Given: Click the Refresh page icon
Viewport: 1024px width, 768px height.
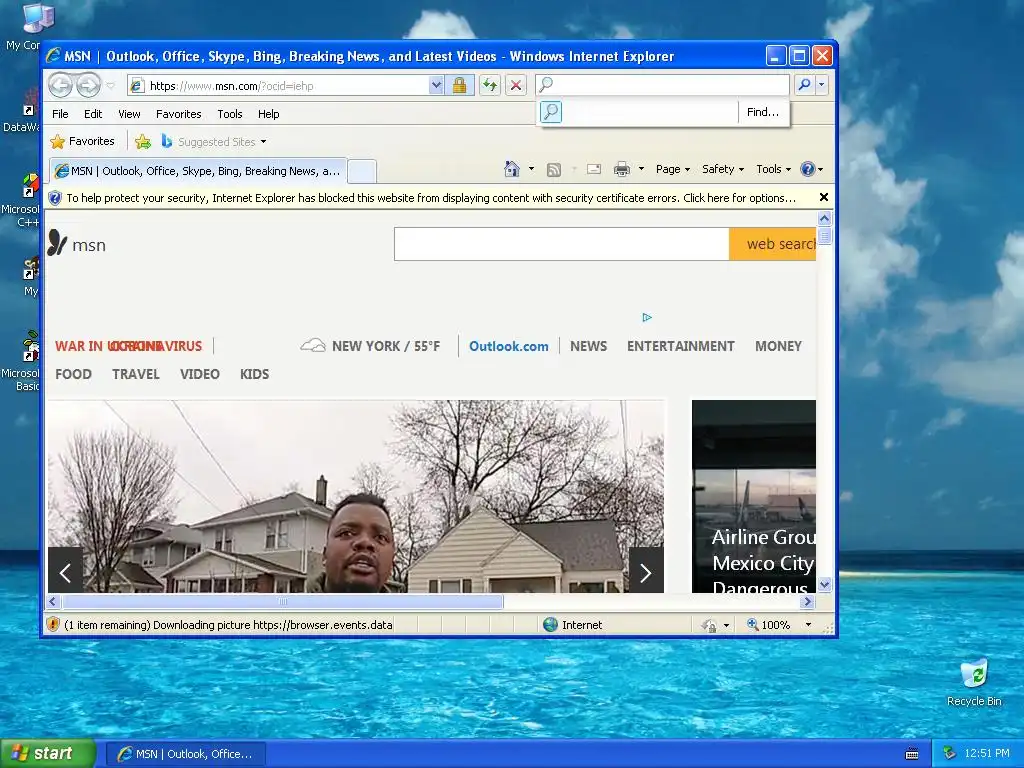Looking at the screenshot, I should click(490, 85).
